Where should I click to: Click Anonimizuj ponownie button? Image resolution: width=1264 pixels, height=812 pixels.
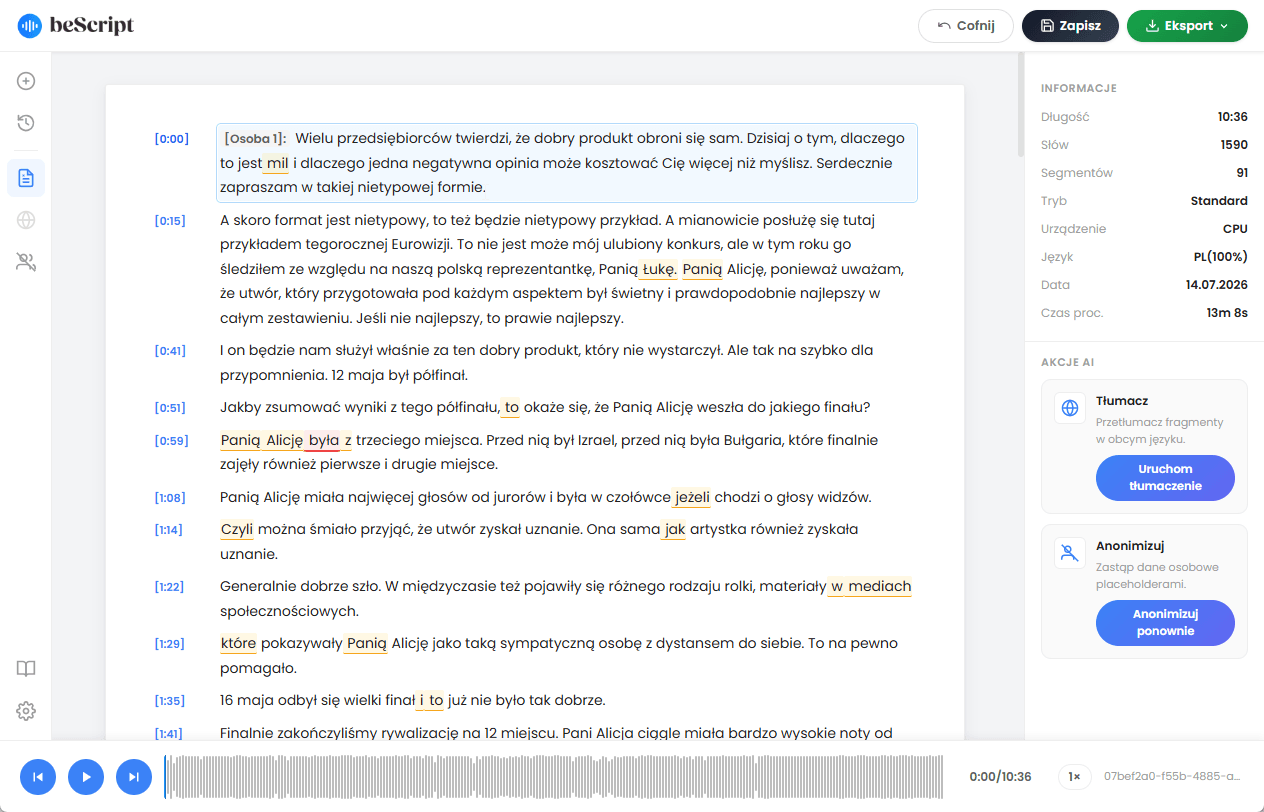click(x=1165, y=623)
